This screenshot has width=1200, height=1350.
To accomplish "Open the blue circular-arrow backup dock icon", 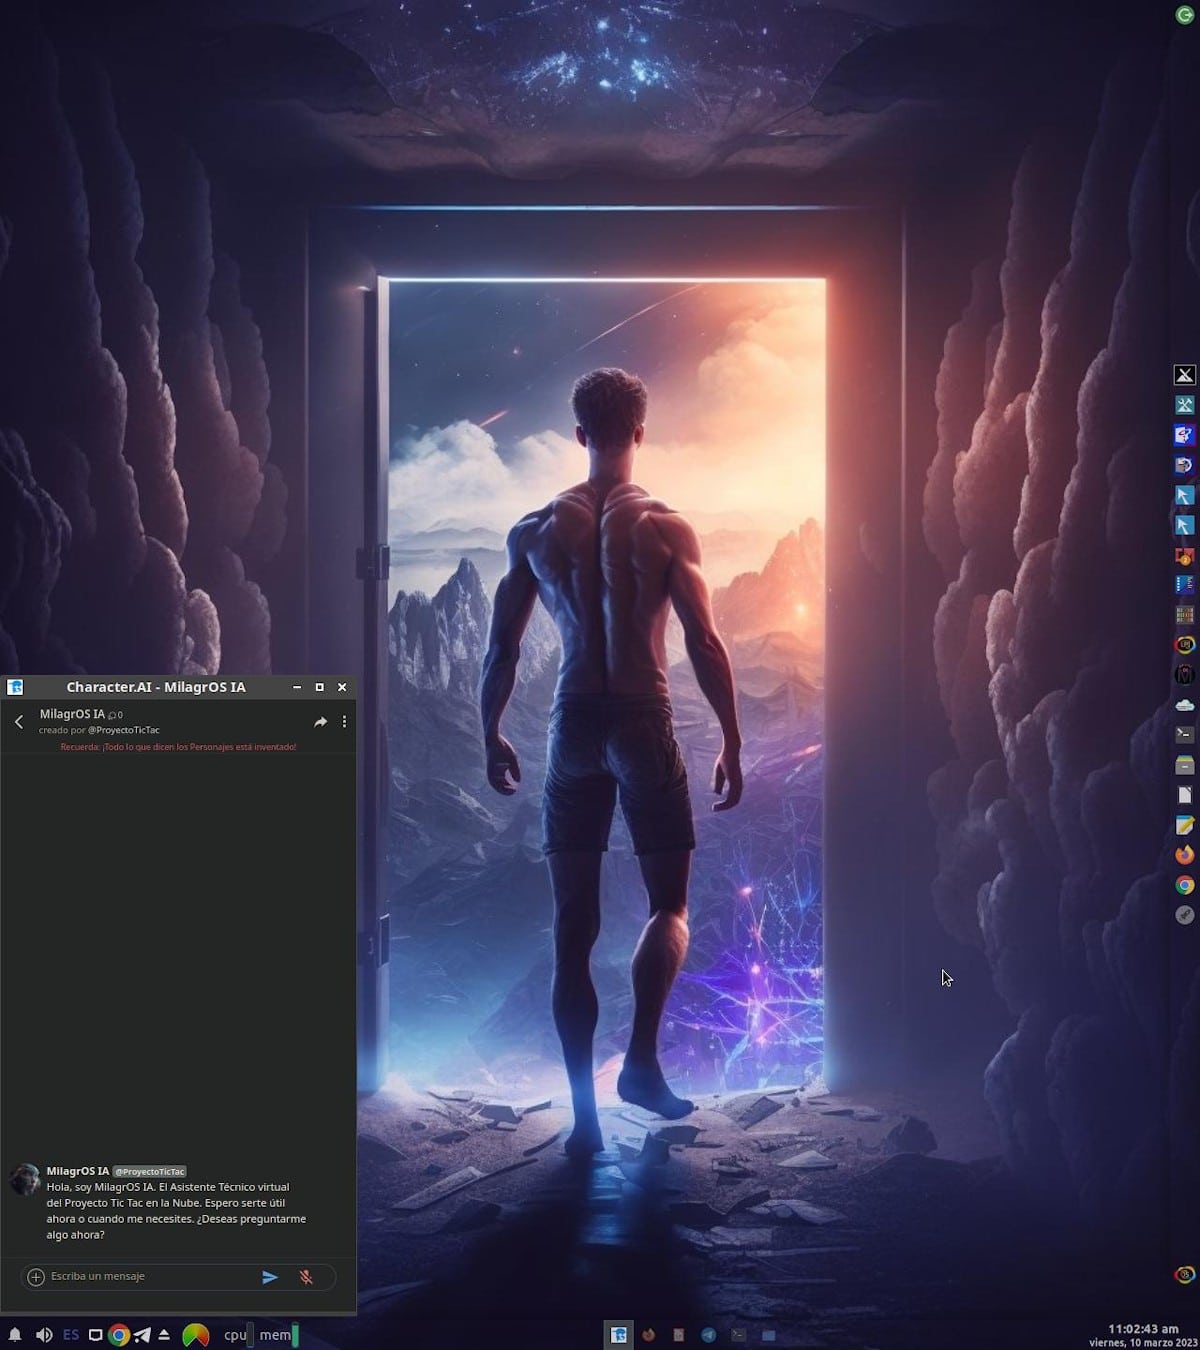I will click(x=1185, y=465).
